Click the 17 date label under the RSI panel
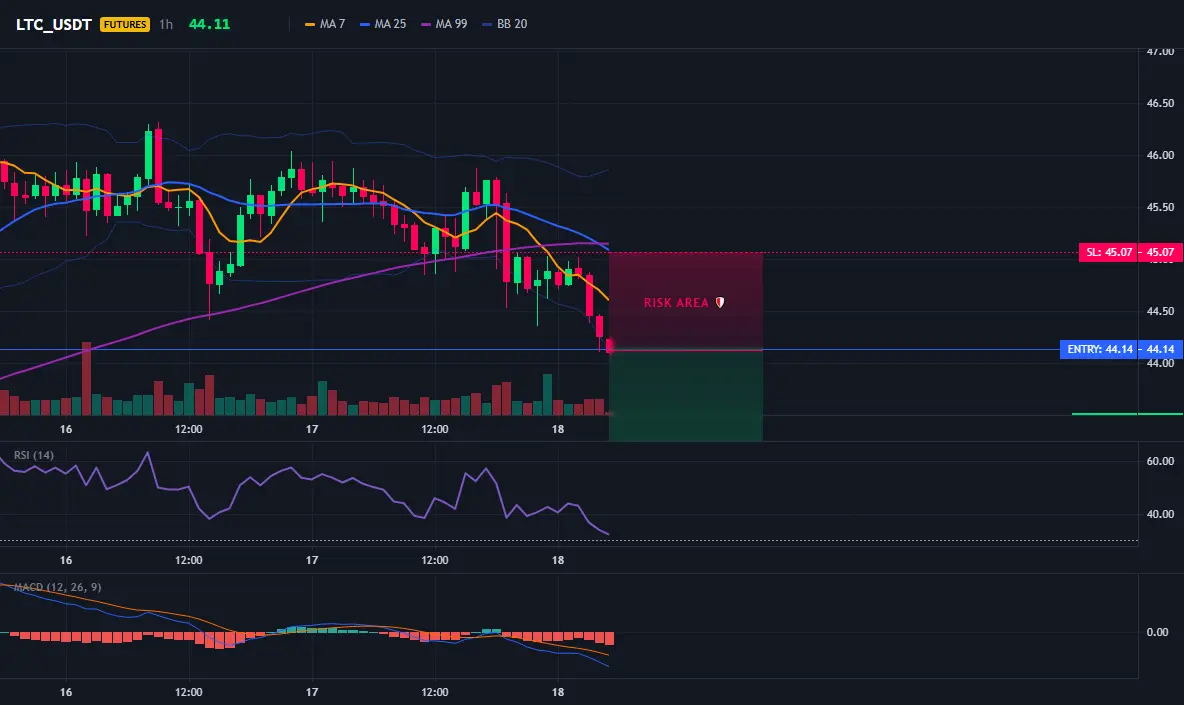 [312, 560]
